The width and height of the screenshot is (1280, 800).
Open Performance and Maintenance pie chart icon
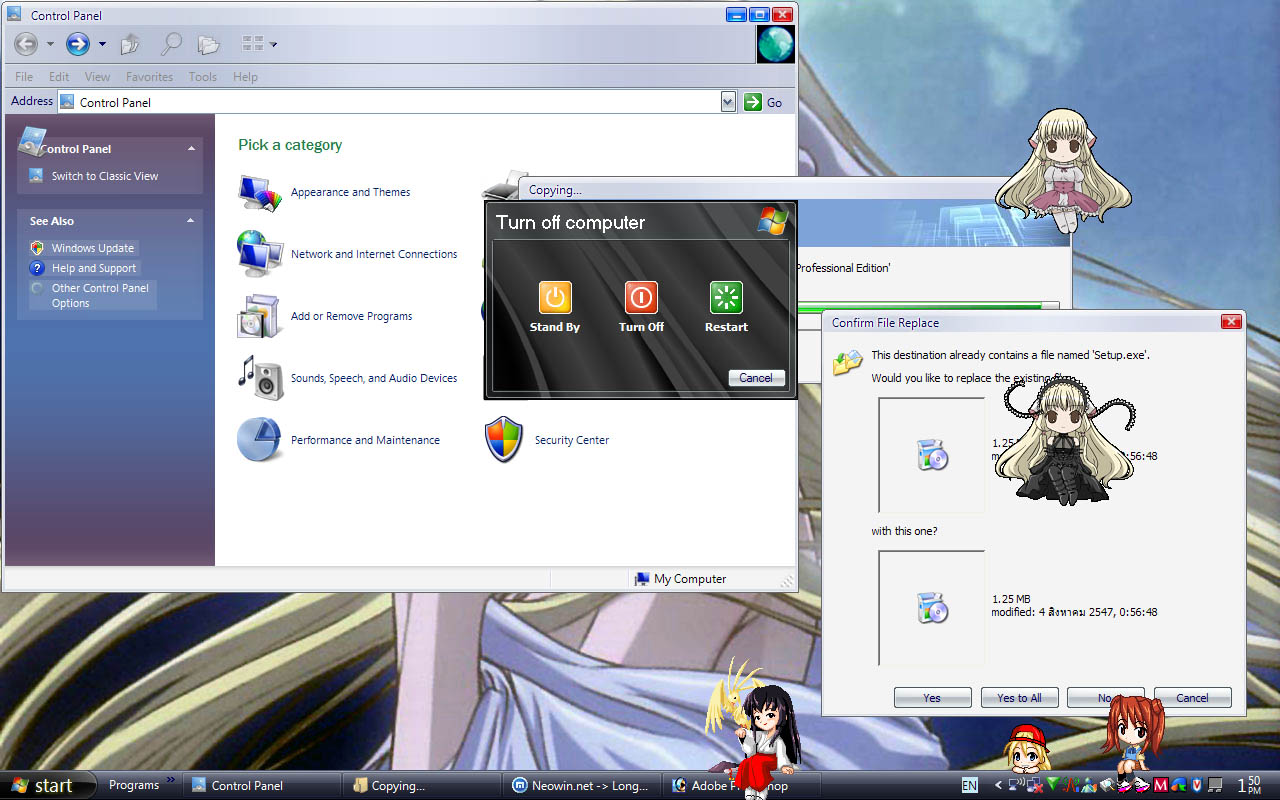point(260,440)
